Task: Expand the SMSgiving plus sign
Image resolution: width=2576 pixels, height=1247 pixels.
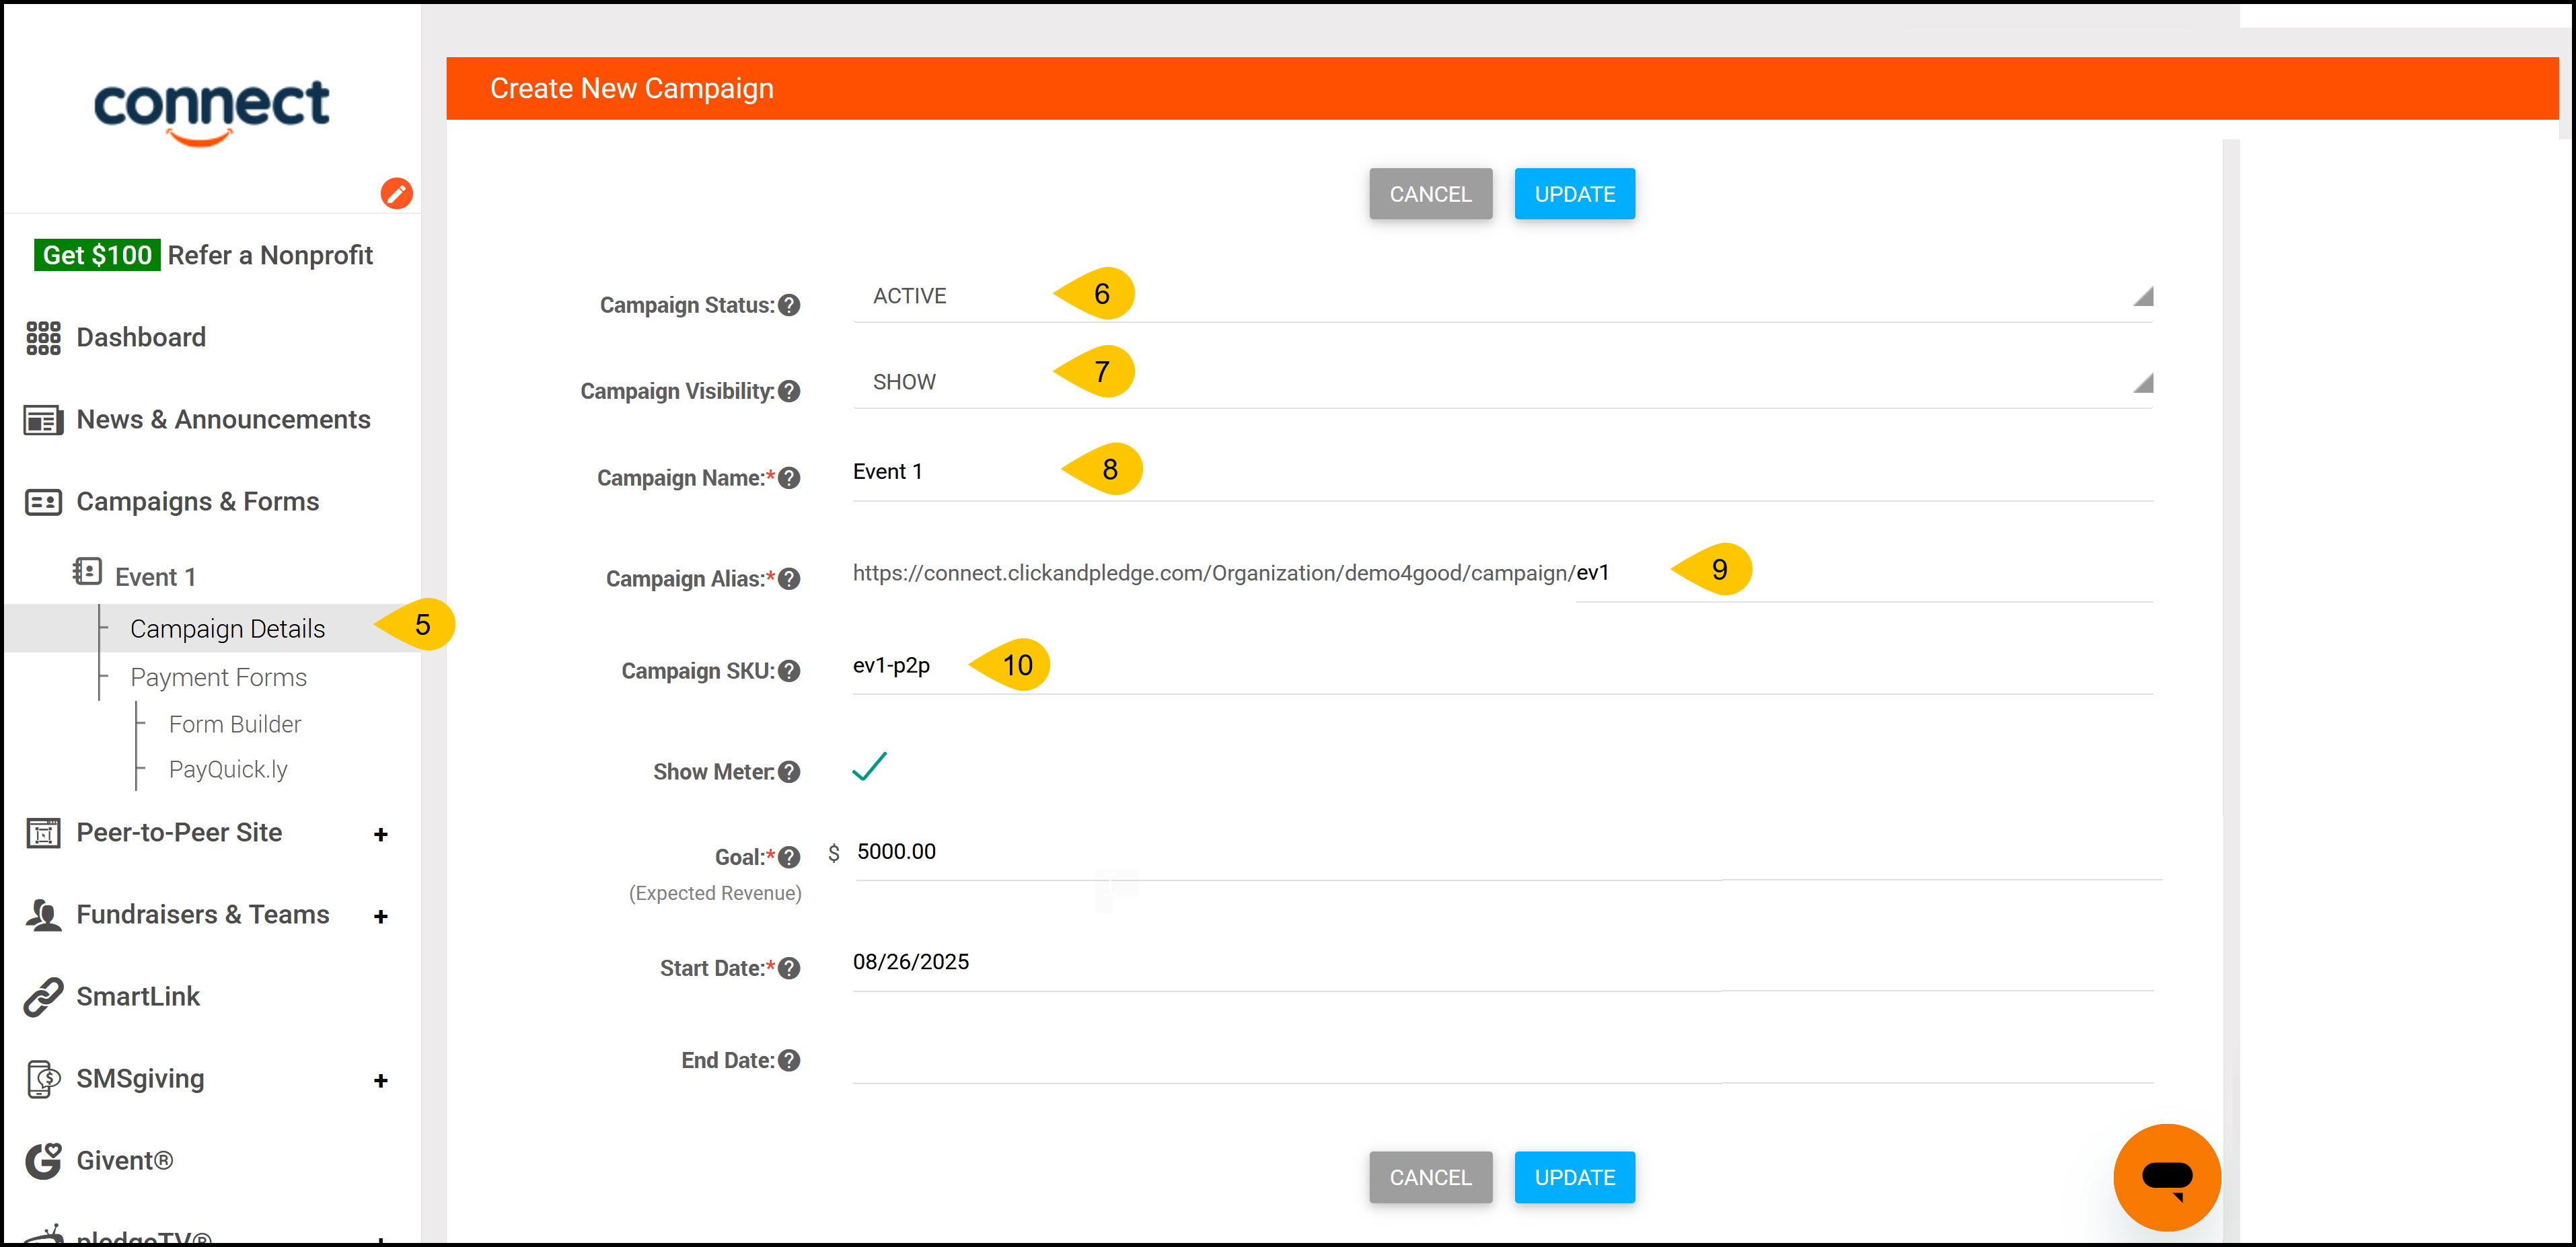Action: (x=380, y=1080)
